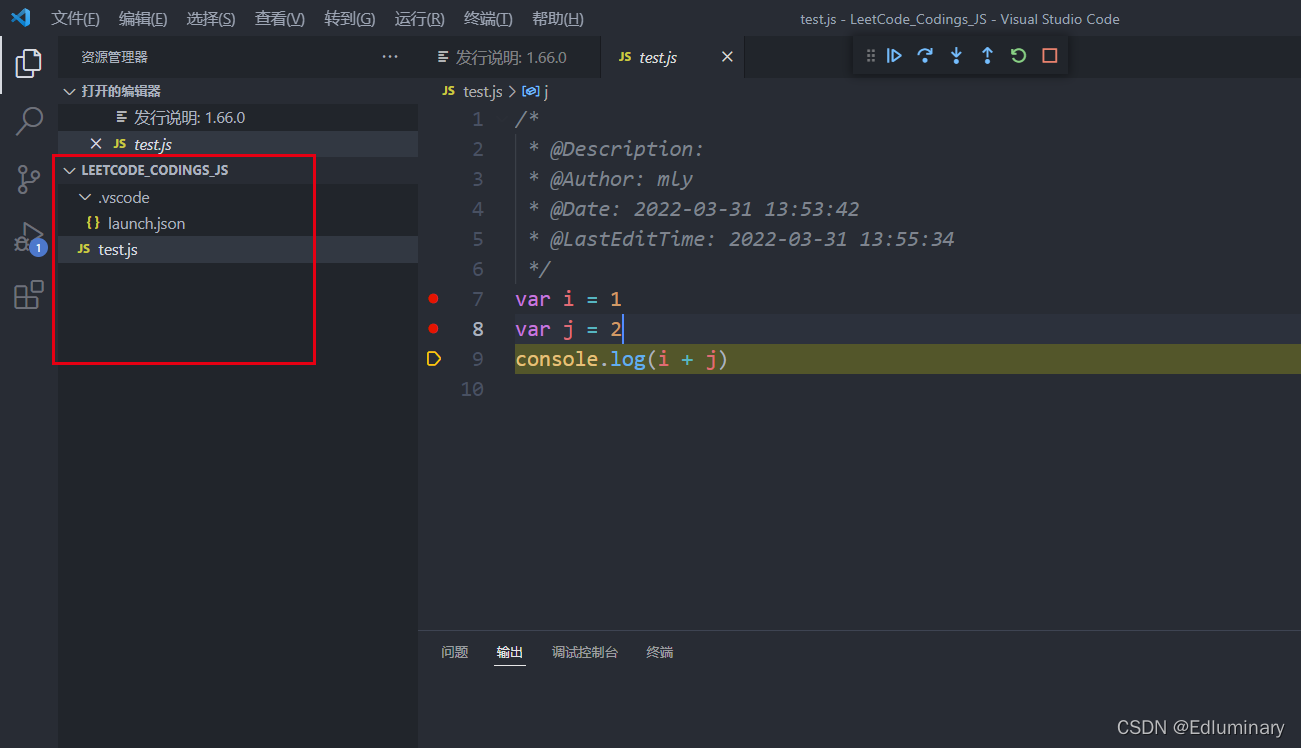Click the current-line debug arrow on line 9

pos(433,358)
